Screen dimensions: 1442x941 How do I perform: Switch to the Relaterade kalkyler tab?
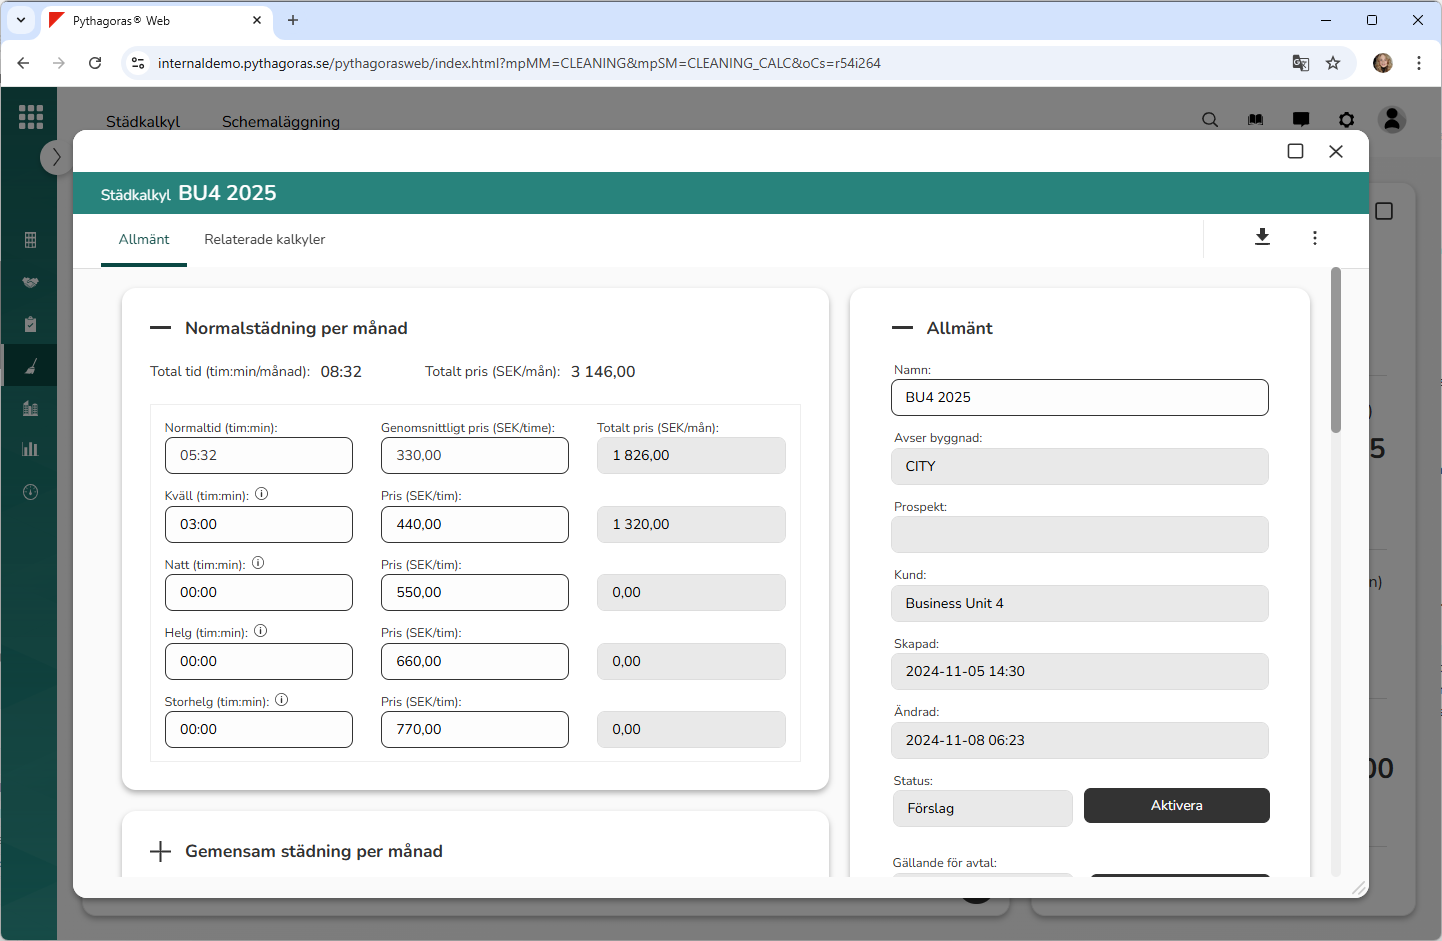(x=265, y=240)
